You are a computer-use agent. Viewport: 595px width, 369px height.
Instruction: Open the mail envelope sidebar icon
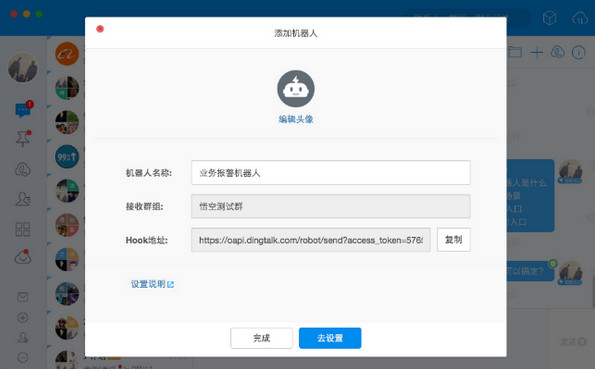coord(23,296)
